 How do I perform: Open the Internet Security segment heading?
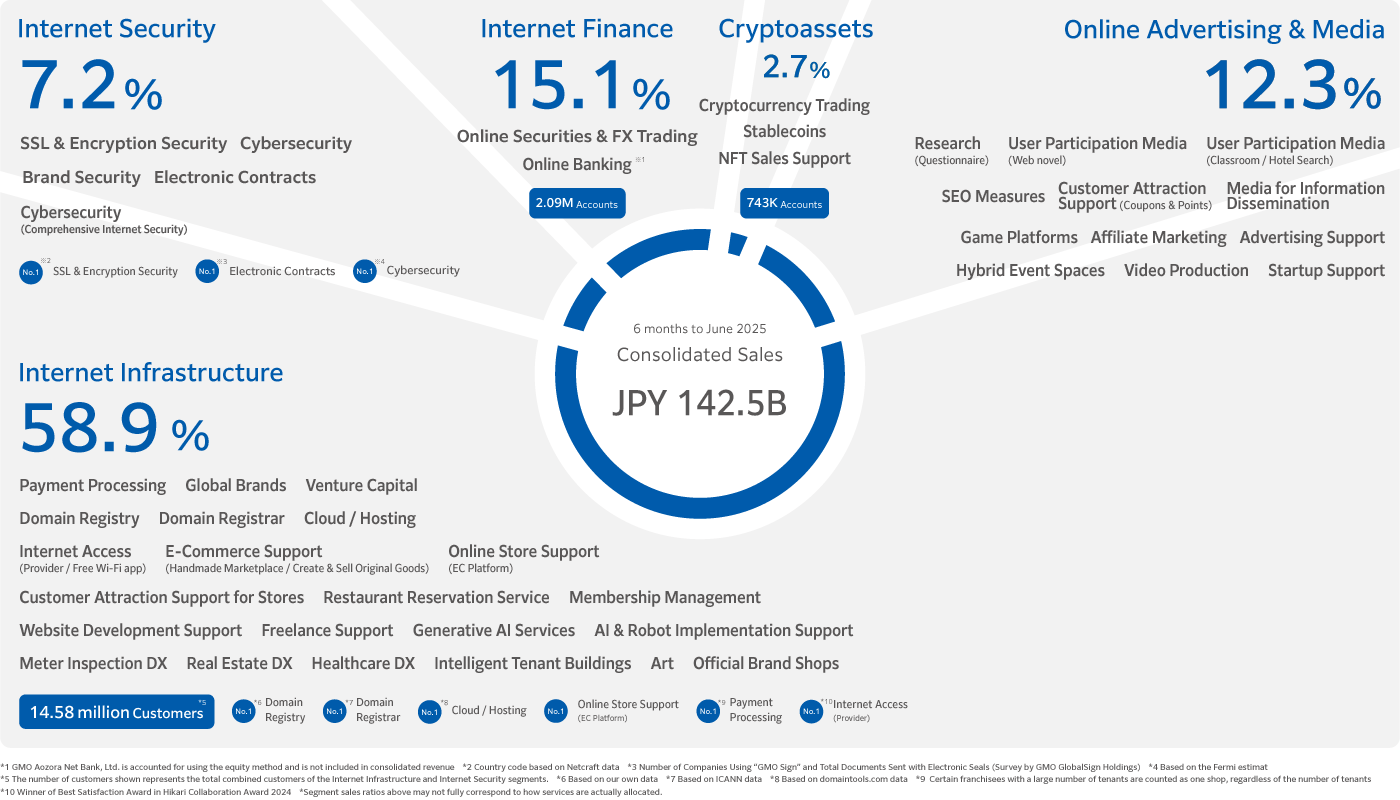[x=117, y=29]
